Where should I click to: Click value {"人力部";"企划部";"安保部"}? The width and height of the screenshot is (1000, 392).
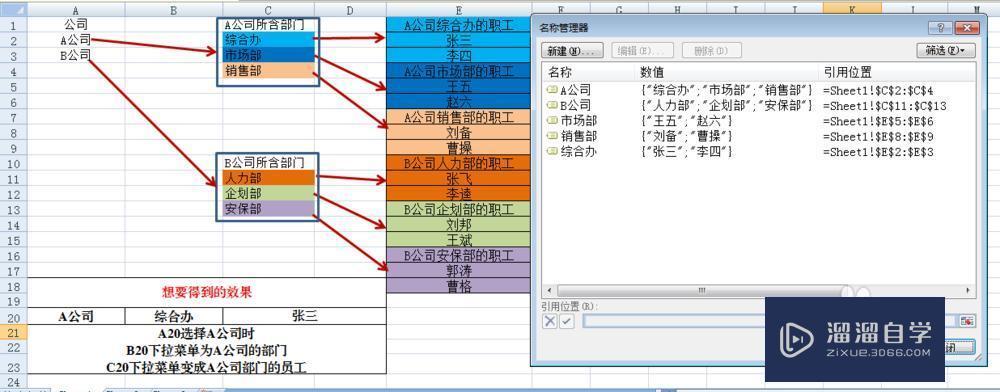coord(726,105)
